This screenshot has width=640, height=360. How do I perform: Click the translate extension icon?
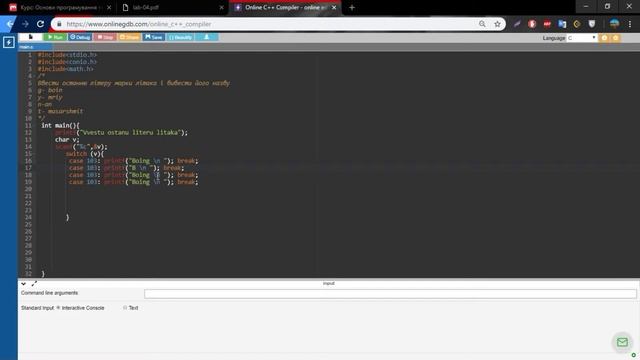[562, 24]
